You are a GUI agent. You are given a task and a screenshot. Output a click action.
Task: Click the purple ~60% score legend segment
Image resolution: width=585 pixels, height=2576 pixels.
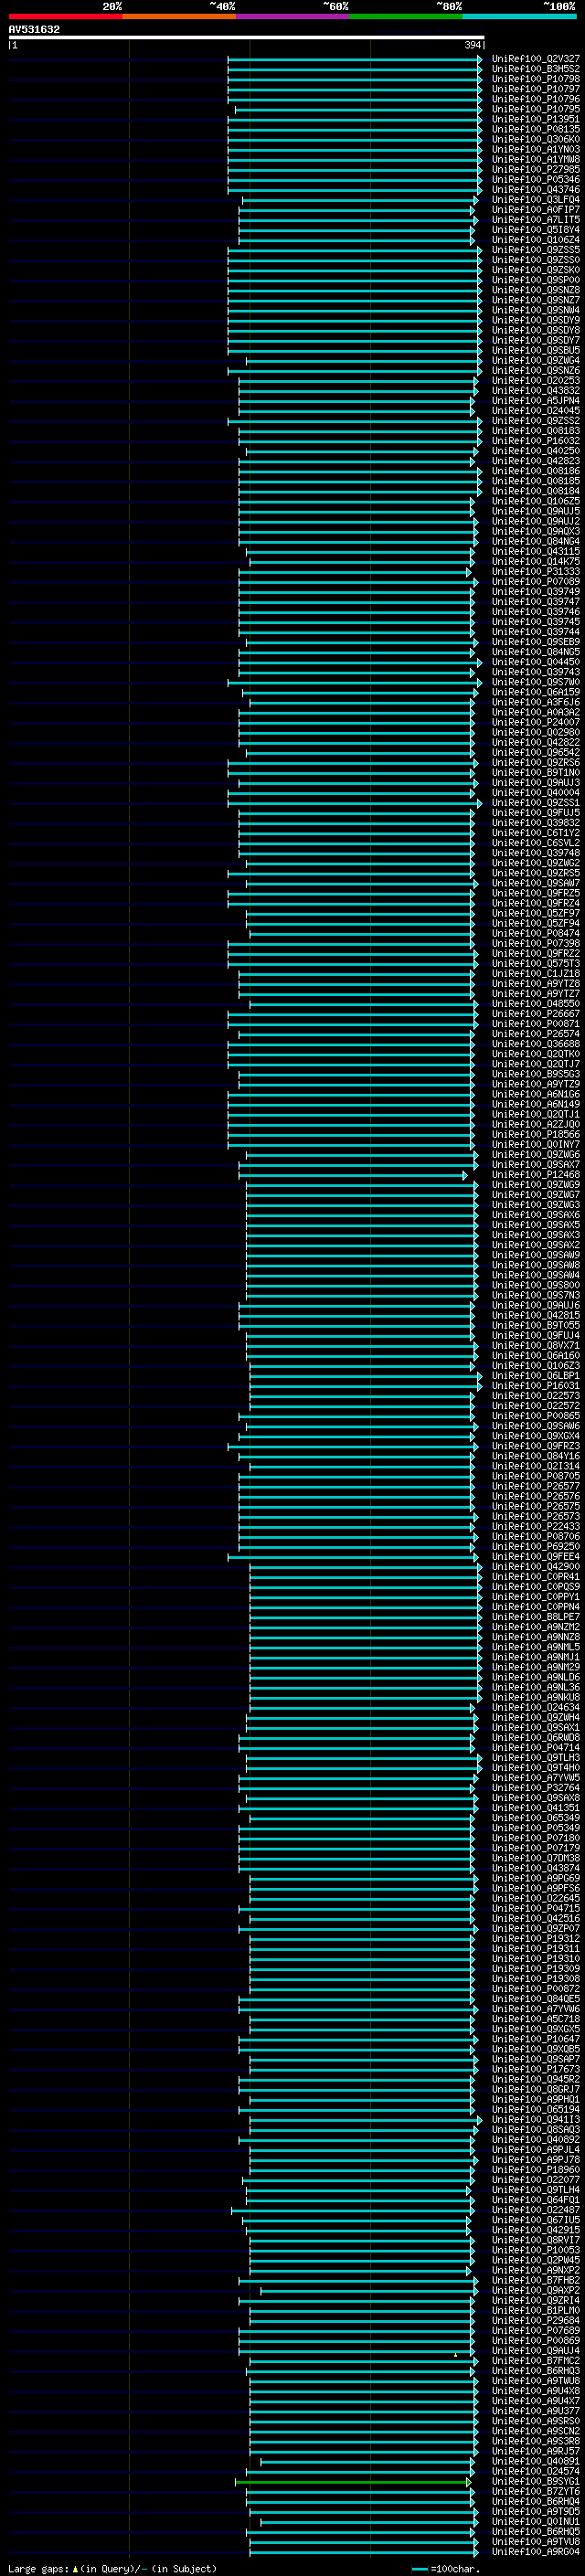click(x=292, y=16)
